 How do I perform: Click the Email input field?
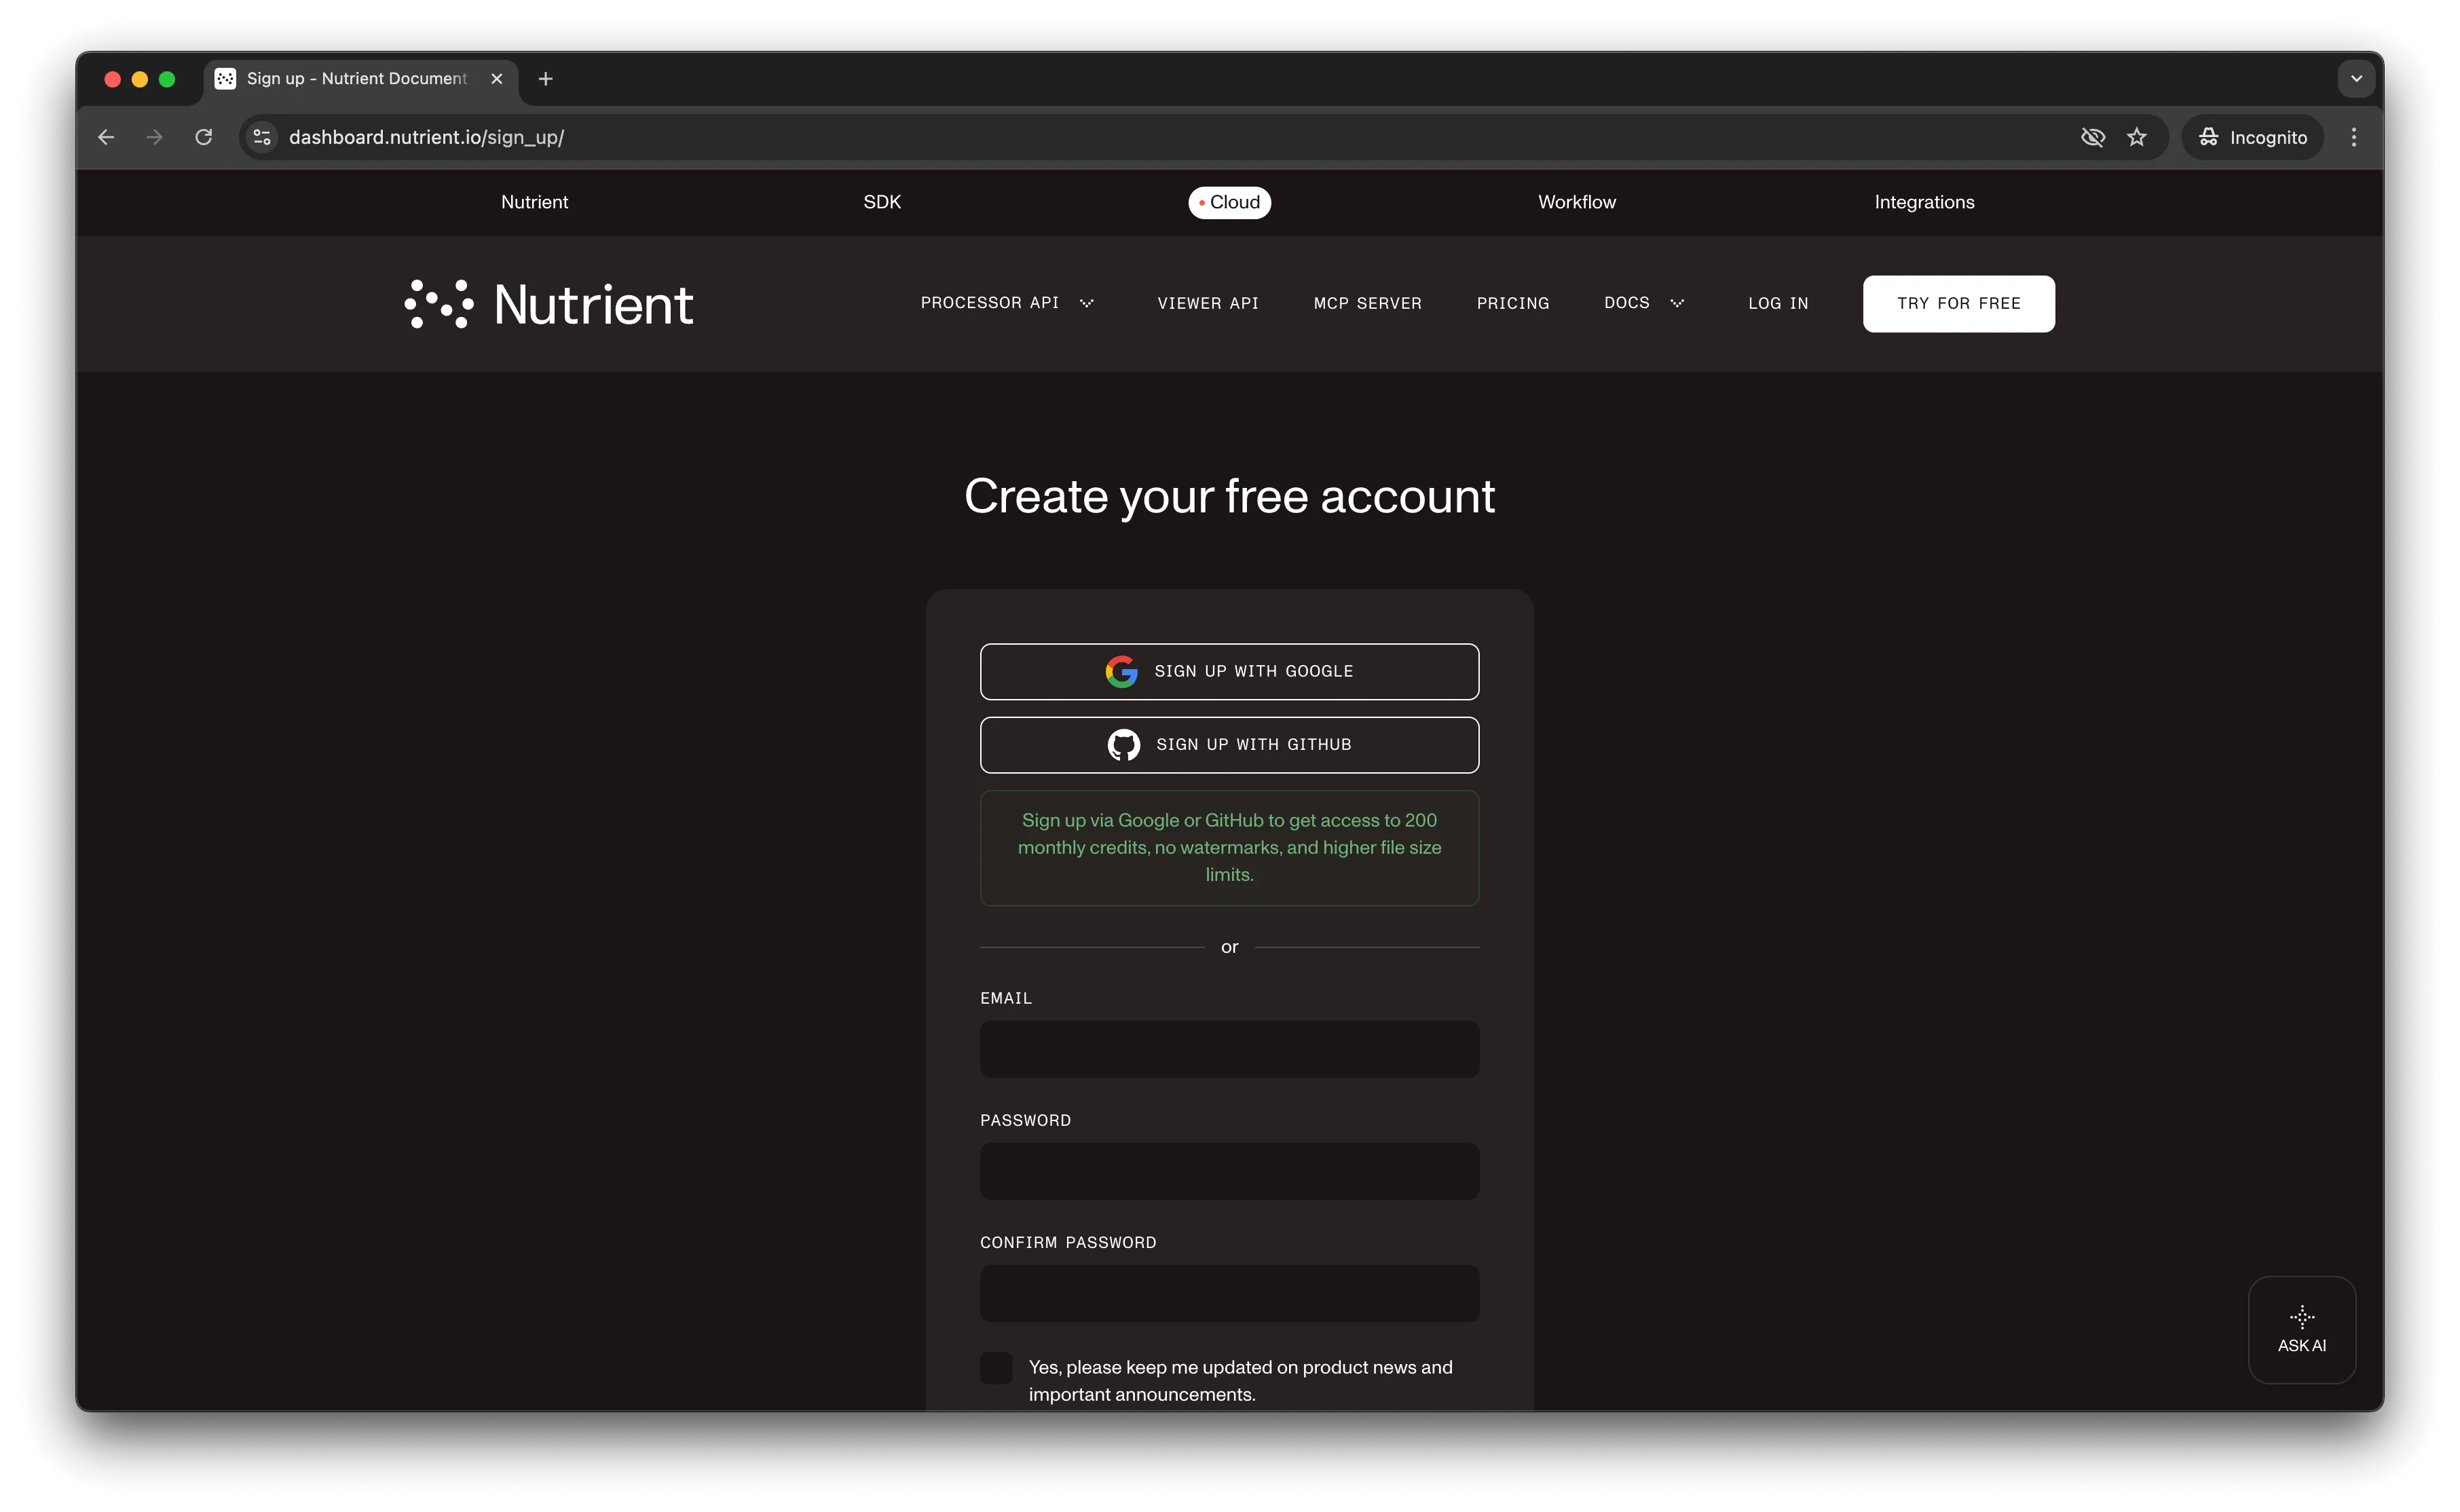pos(1229,1049)
